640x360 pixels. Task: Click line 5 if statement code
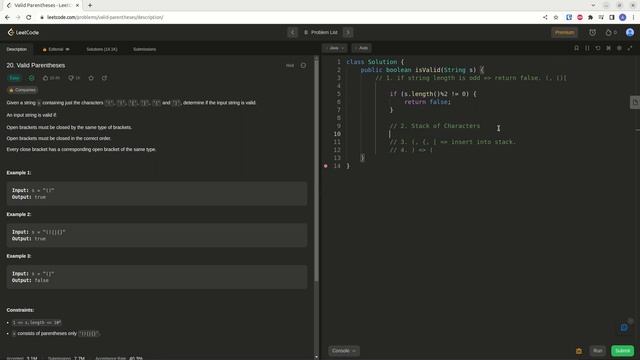[x=433, y=94]
